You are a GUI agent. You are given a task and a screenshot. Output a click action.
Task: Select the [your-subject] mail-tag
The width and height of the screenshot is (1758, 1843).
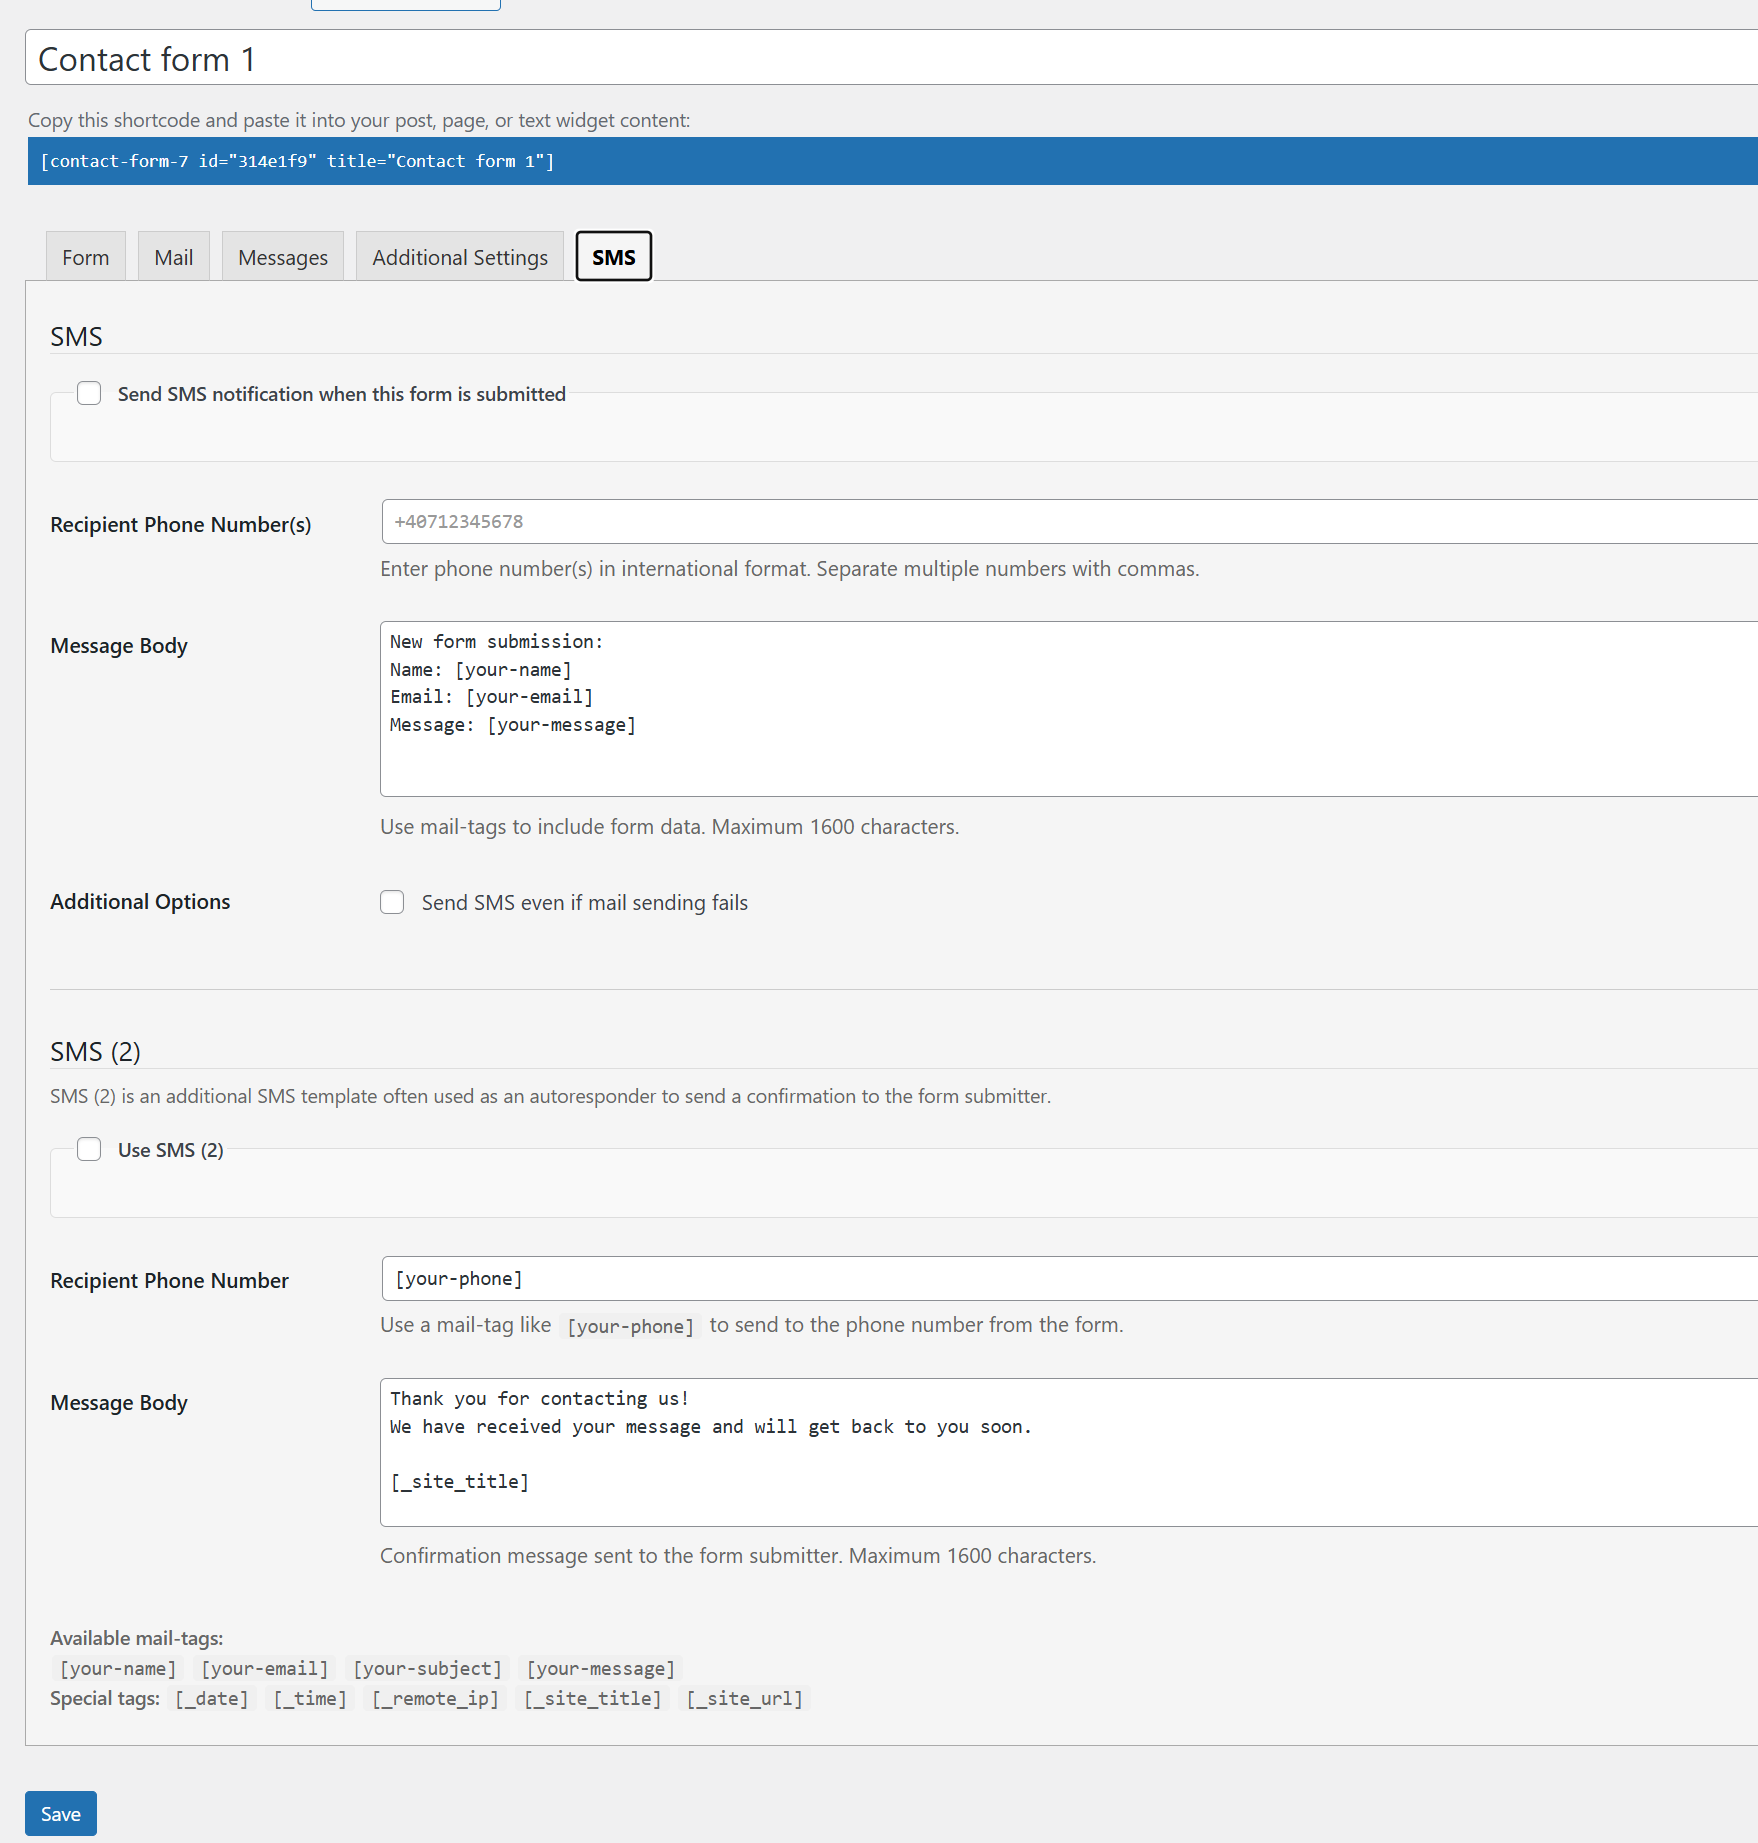(427, 1668)
